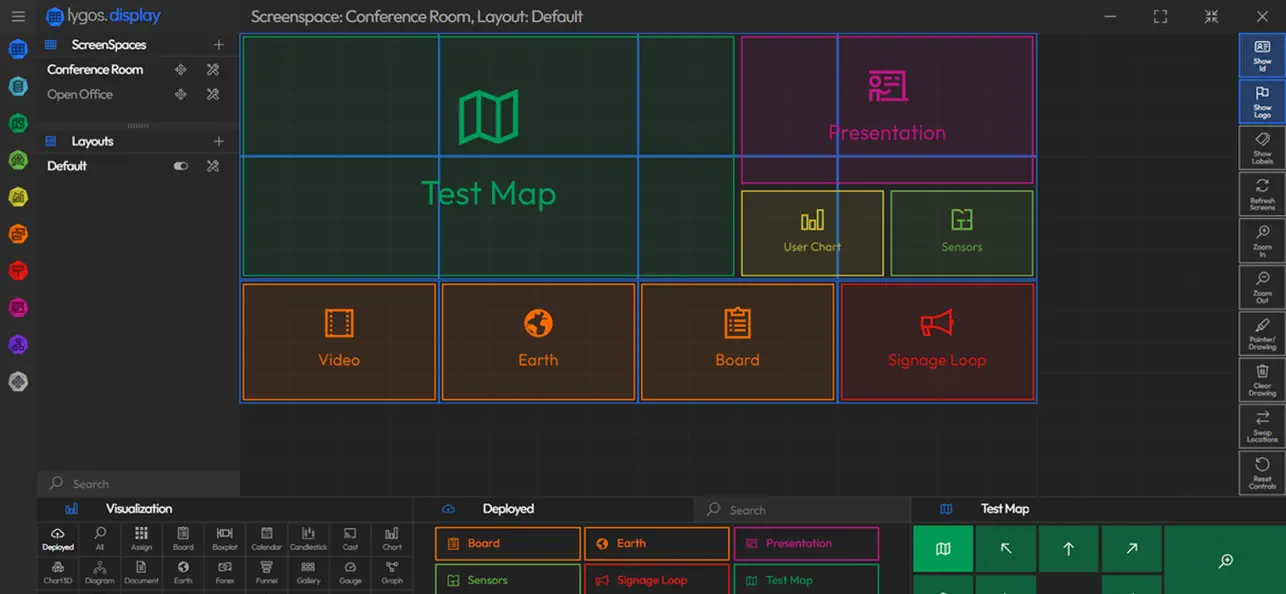
Task: Select Deployed visualization category
Action: (58, 539)
